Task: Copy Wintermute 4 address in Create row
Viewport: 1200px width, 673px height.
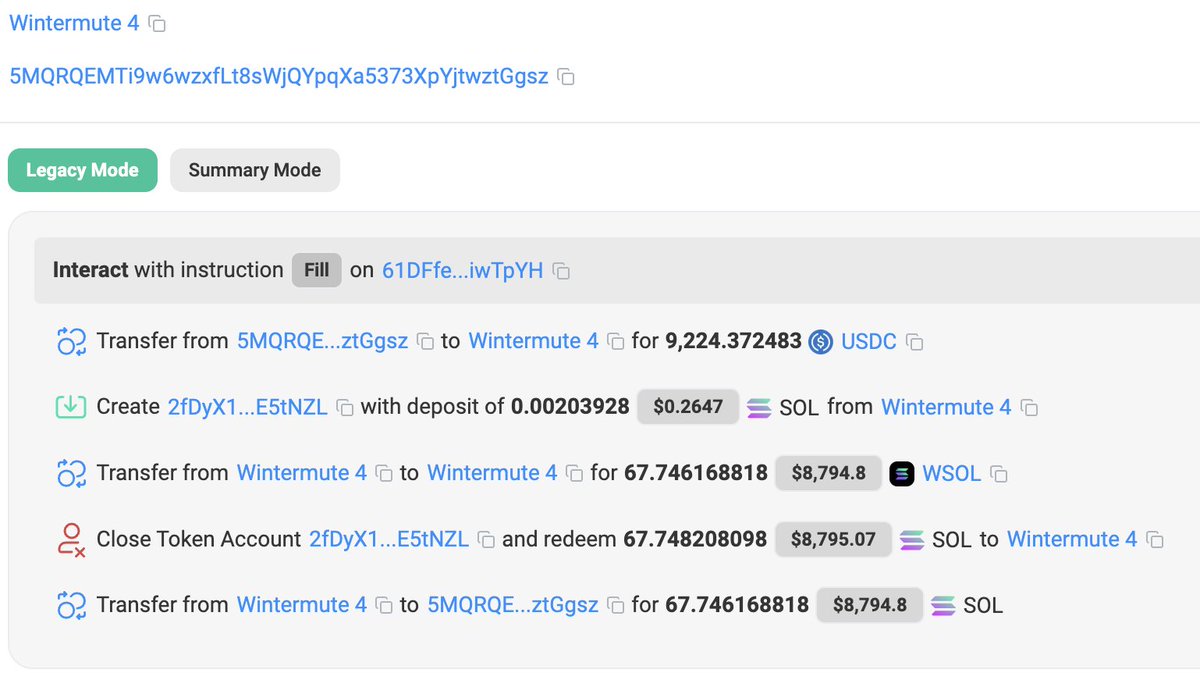Action: click(x=1029, y=408)
